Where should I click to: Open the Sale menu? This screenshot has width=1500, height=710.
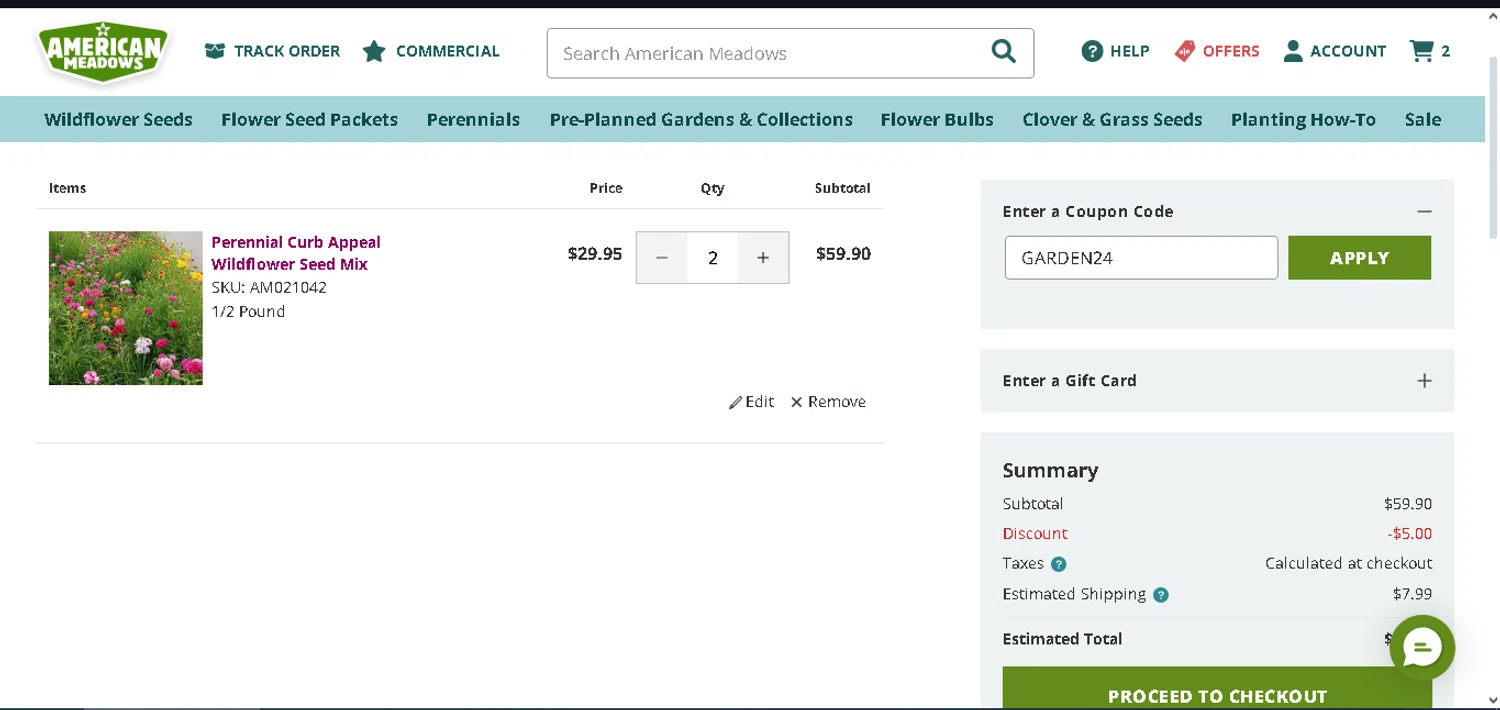tap(1422, 120)
